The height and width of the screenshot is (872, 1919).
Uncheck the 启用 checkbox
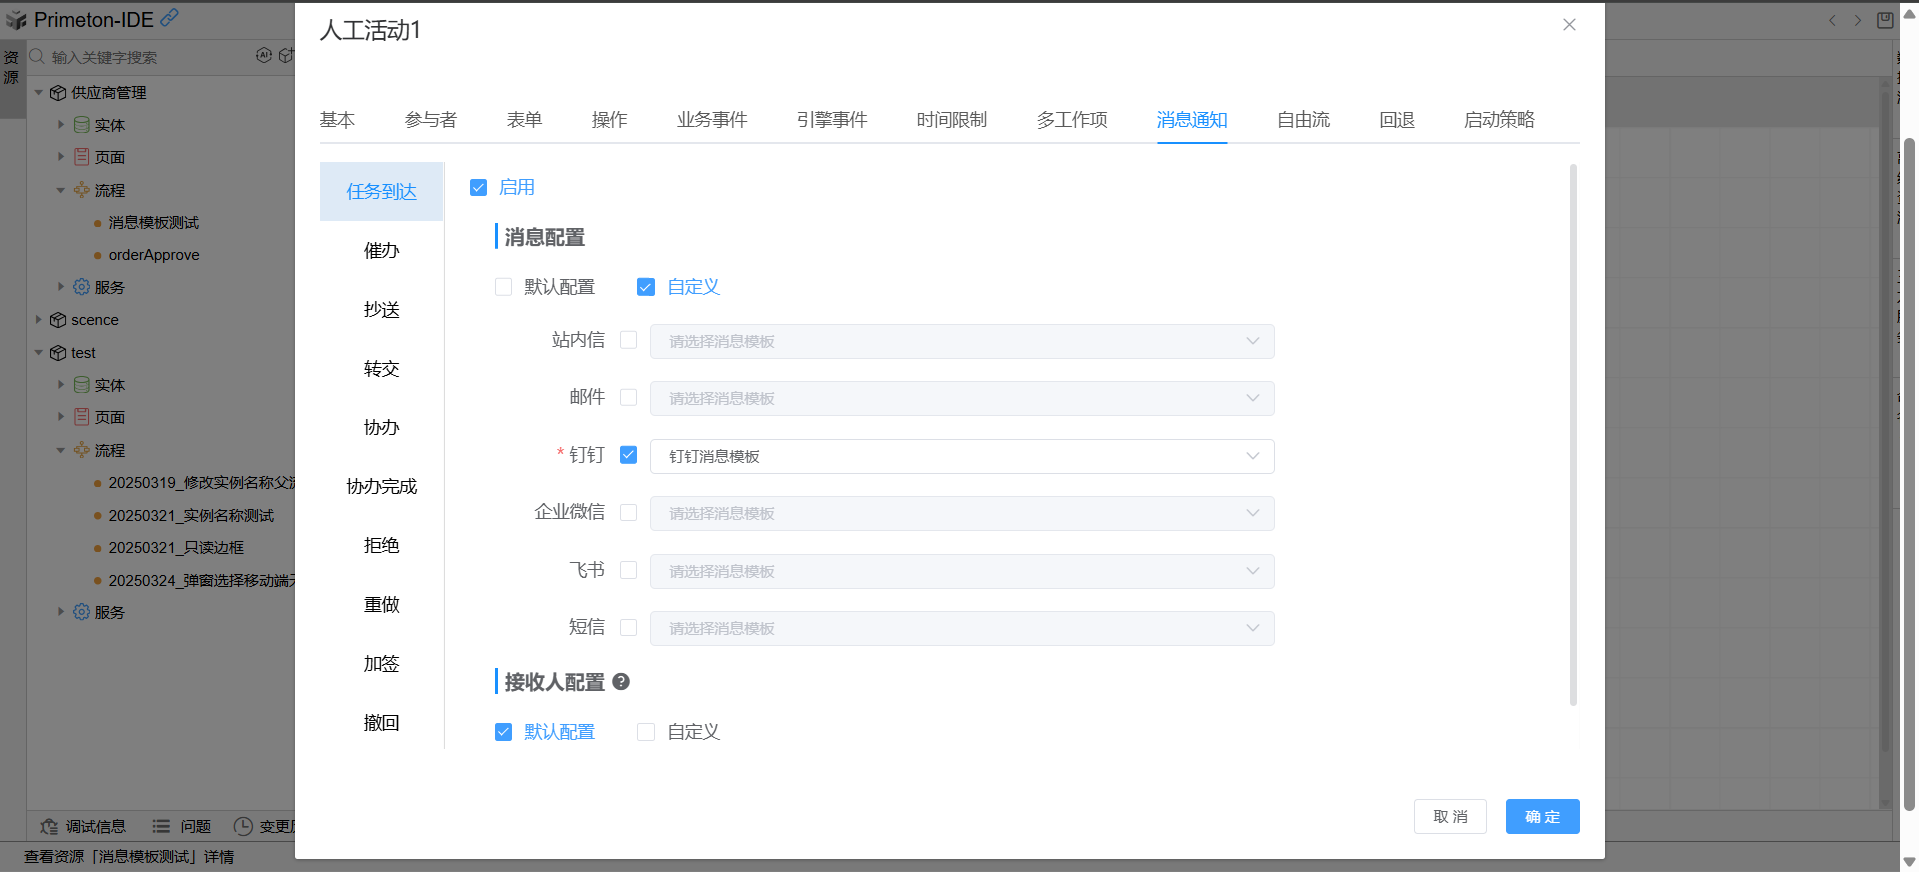478,188
